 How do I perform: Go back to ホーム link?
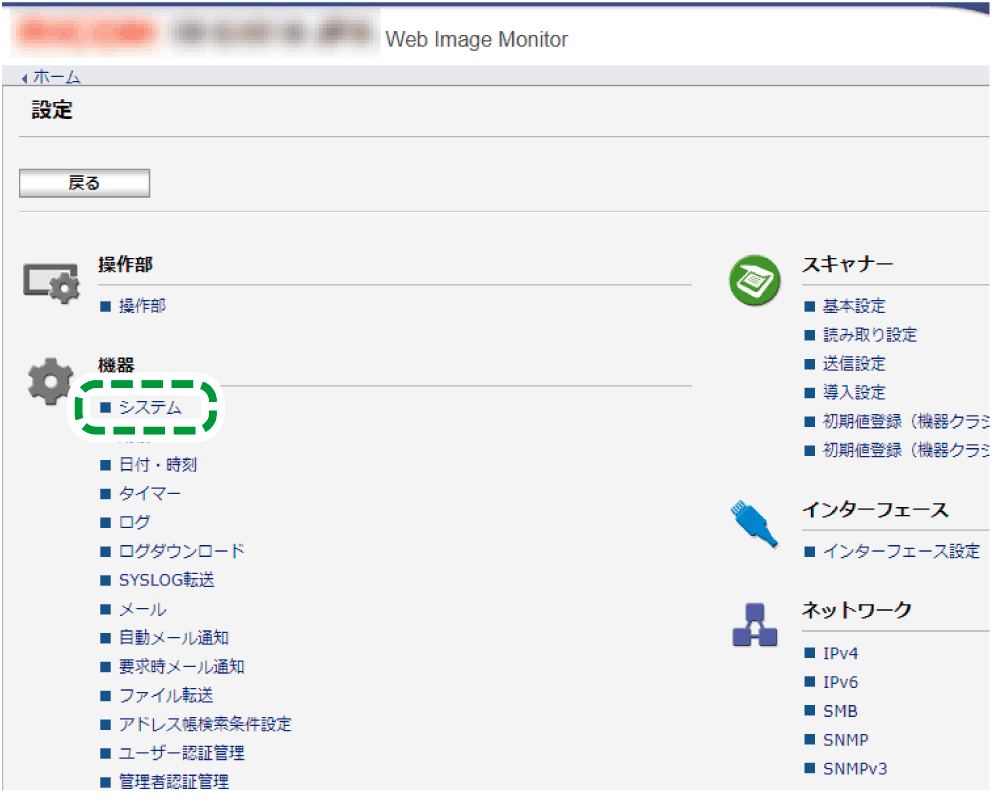(56, 77)
